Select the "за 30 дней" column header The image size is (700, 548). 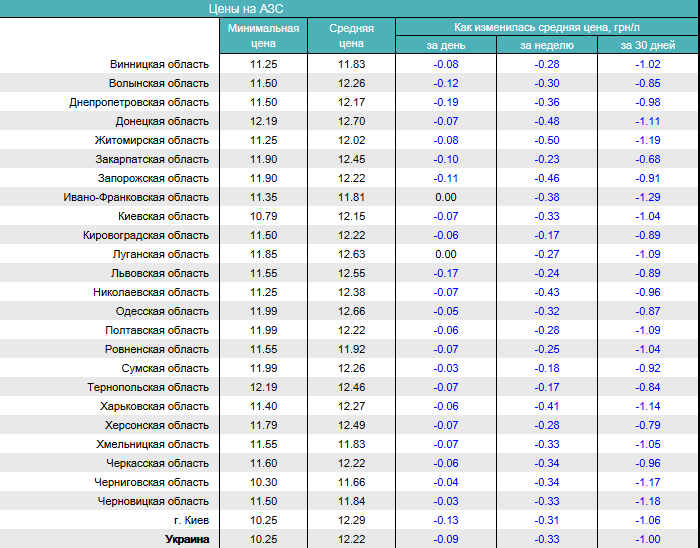point(647,45)
